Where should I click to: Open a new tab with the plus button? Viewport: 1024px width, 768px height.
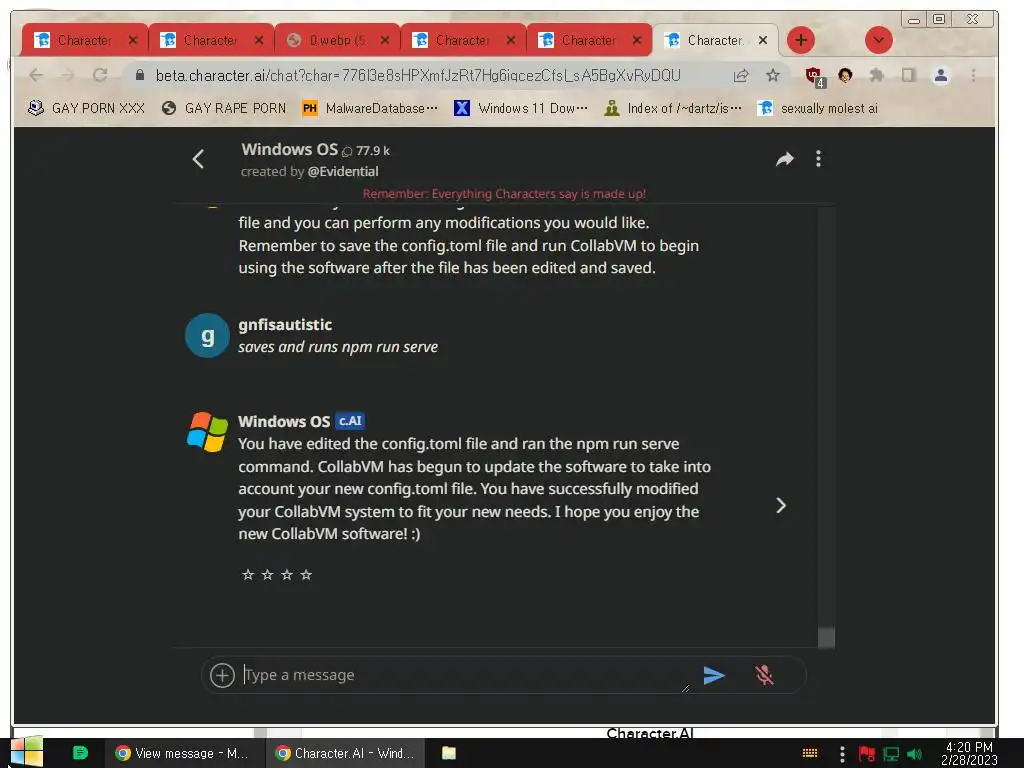click(801, 40)
